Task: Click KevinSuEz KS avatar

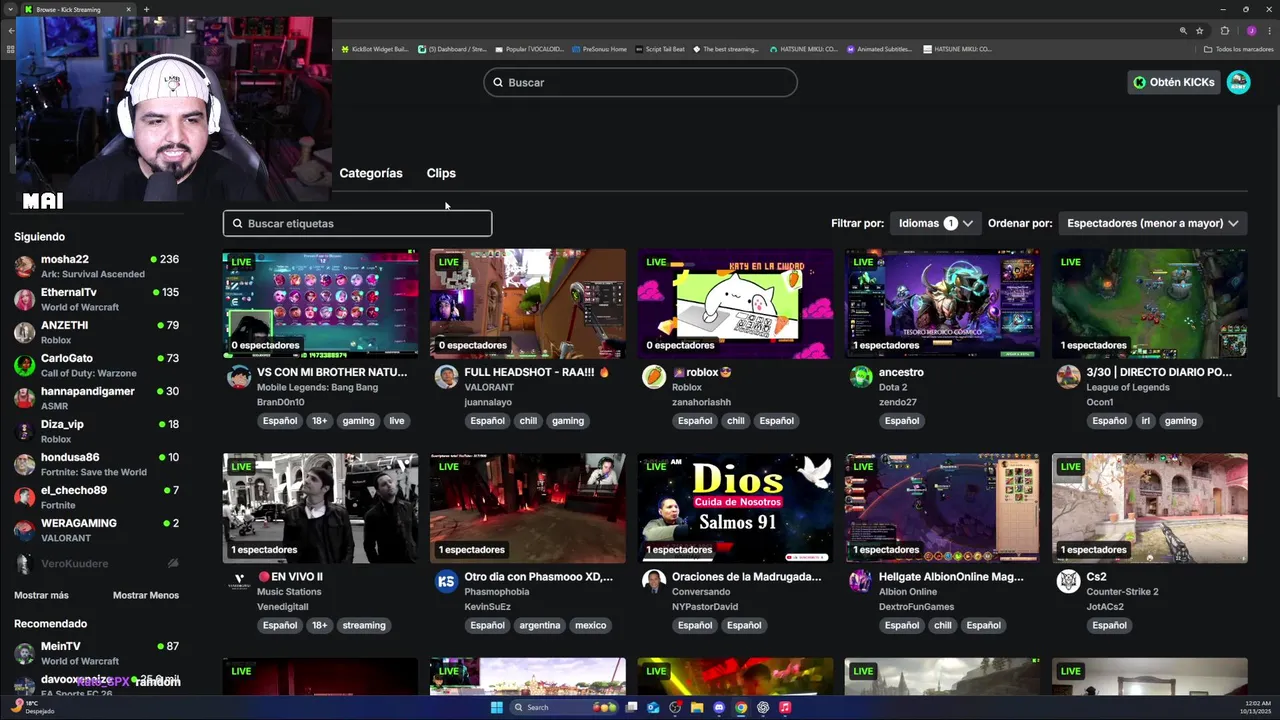Action: (x=446, y=581)
